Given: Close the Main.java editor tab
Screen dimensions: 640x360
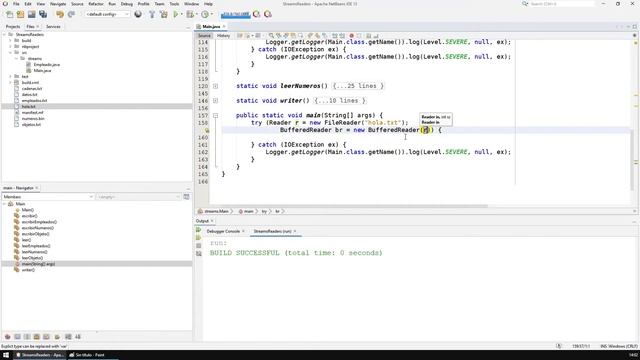Looking at the screenshot, I should [x=224, y=27].
